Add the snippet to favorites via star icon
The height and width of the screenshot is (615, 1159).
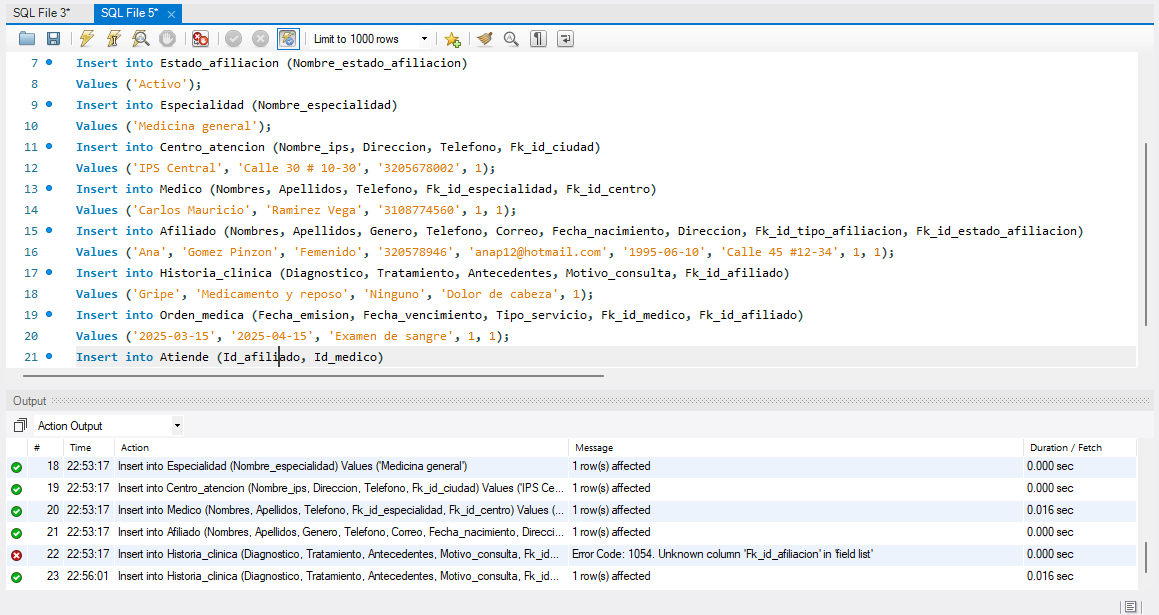452,39
